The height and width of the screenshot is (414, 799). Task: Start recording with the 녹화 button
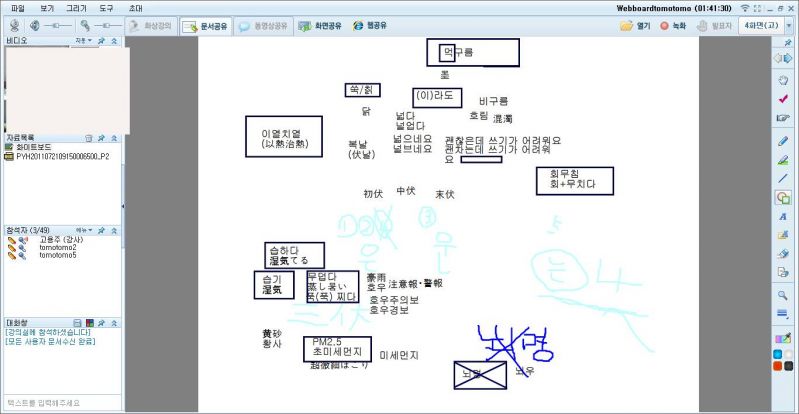pos(675,26)
